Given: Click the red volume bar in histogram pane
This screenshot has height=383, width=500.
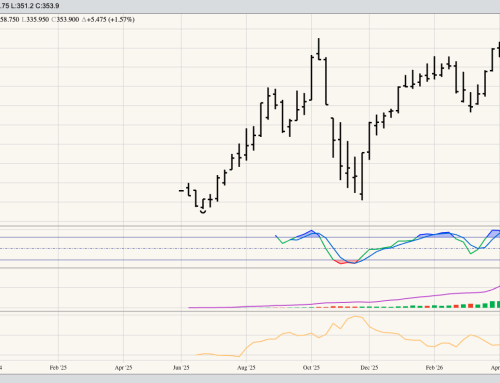Looking at the screenshot, I should tap(470, 306).
